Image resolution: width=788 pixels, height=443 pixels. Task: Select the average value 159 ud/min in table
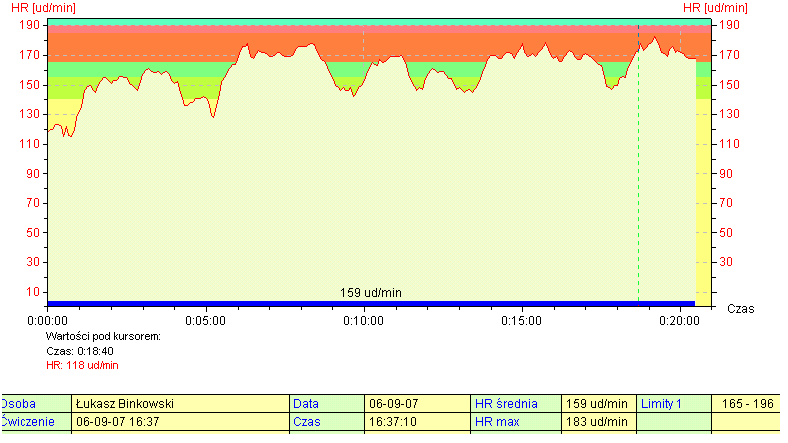[x=599, y=404]
